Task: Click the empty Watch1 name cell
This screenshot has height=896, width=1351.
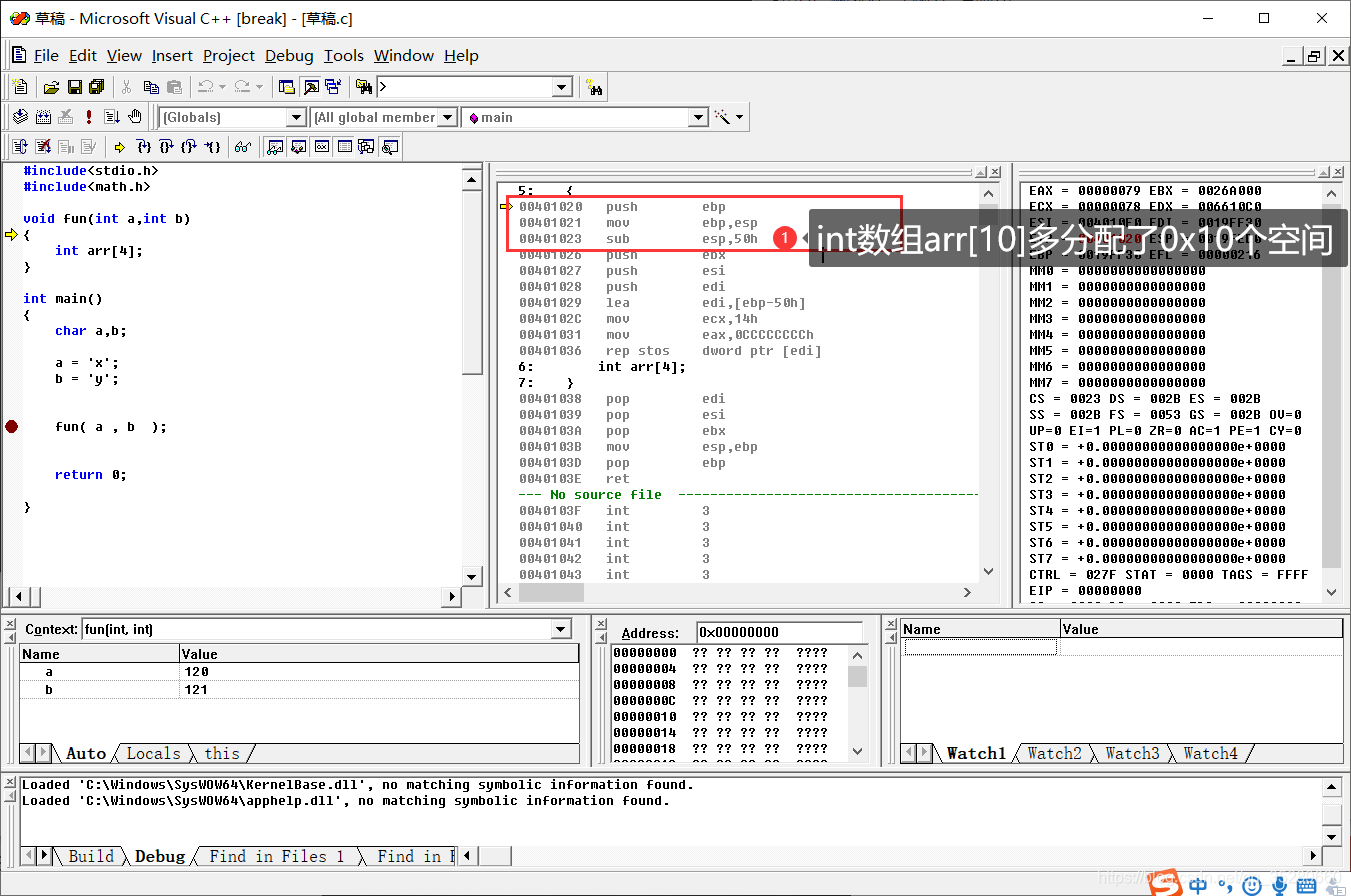Action: coord(980,647)
